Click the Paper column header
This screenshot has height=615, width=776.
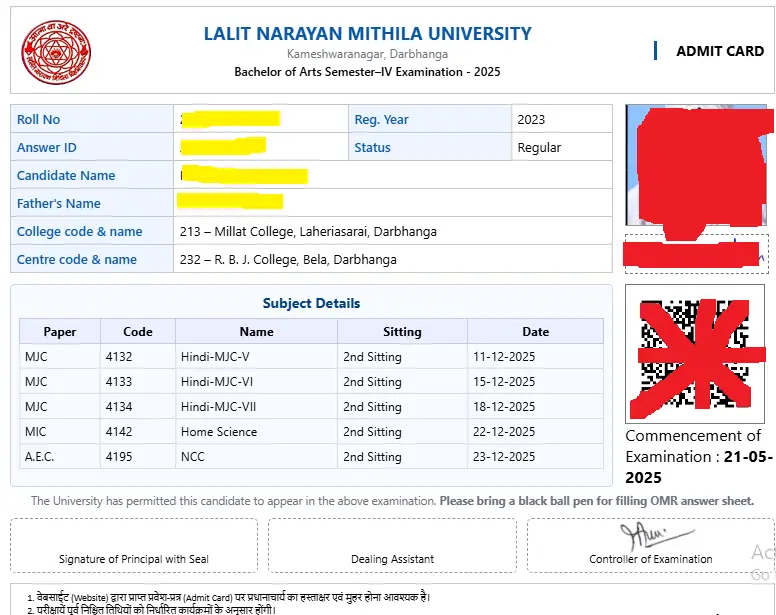tap(59, 331)
